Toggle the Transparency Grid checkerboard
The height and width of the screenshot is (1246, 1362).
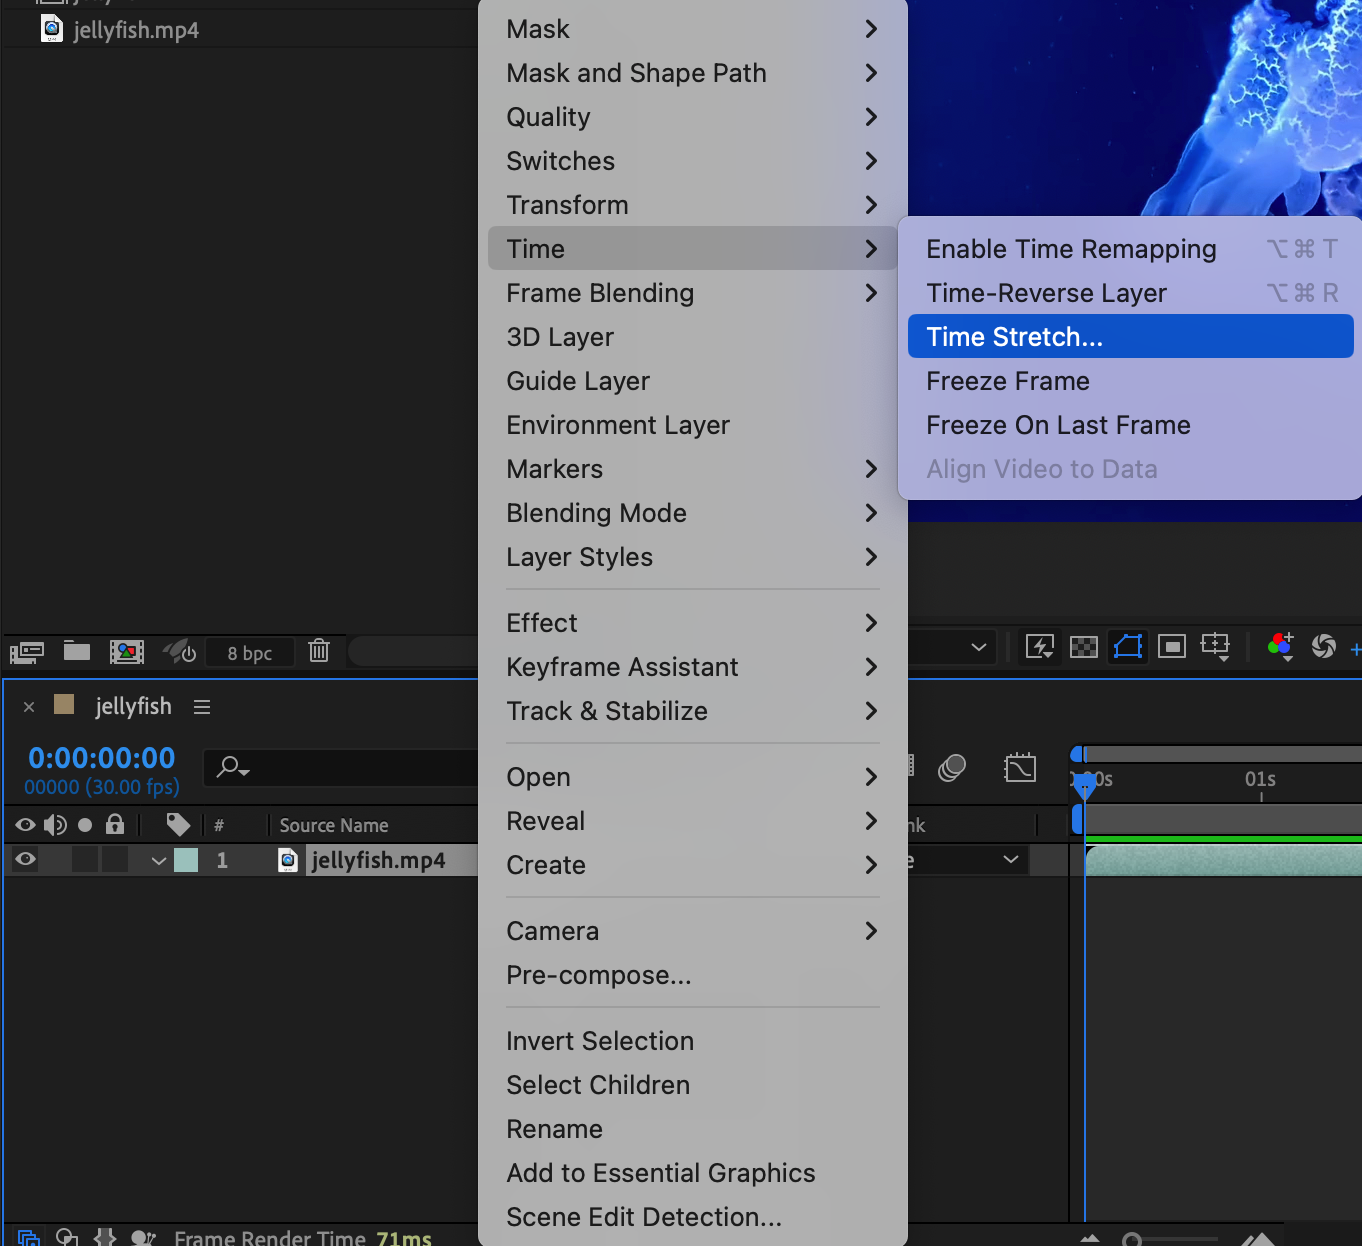click(1084, 647)
